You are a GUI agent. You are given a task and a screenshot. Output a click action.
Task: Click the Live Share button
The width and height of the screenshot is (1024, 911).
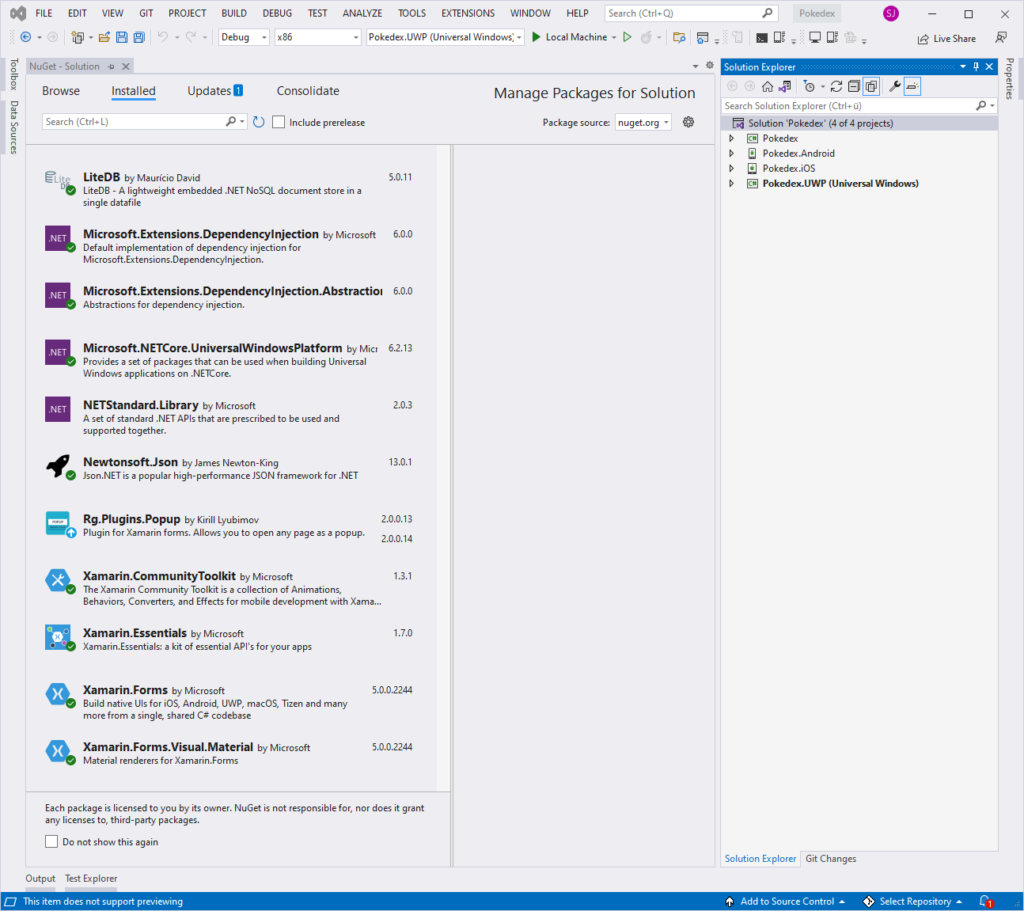coord(946,38)
